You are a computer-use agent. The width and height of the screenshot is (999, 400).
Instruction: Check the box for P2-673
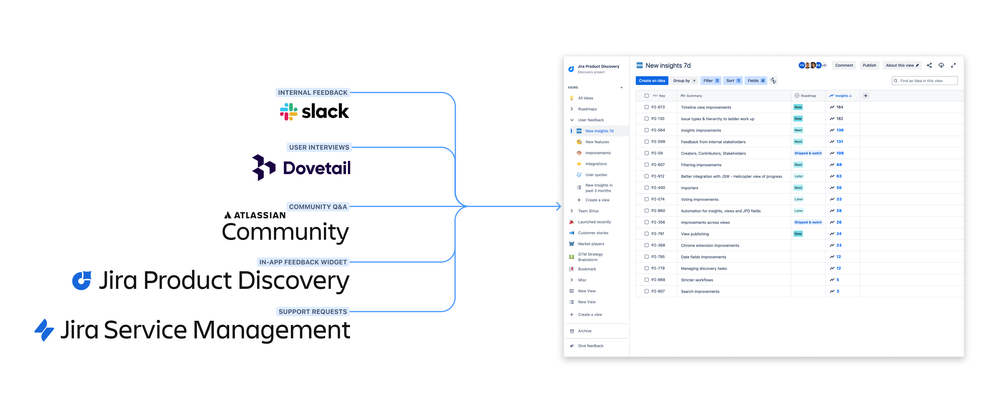click(x=646, y=107)
